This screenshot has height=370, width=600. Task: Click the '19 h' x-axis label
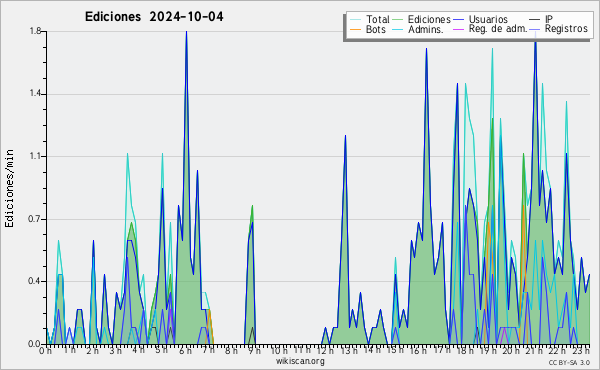pyautogui.click(x=487, y=350)
